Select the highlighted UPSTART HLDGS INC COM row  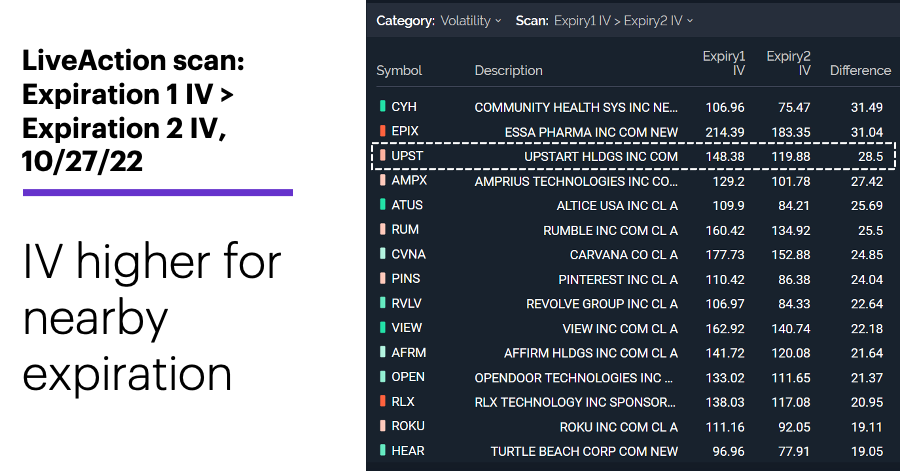(x=633, y=156)
